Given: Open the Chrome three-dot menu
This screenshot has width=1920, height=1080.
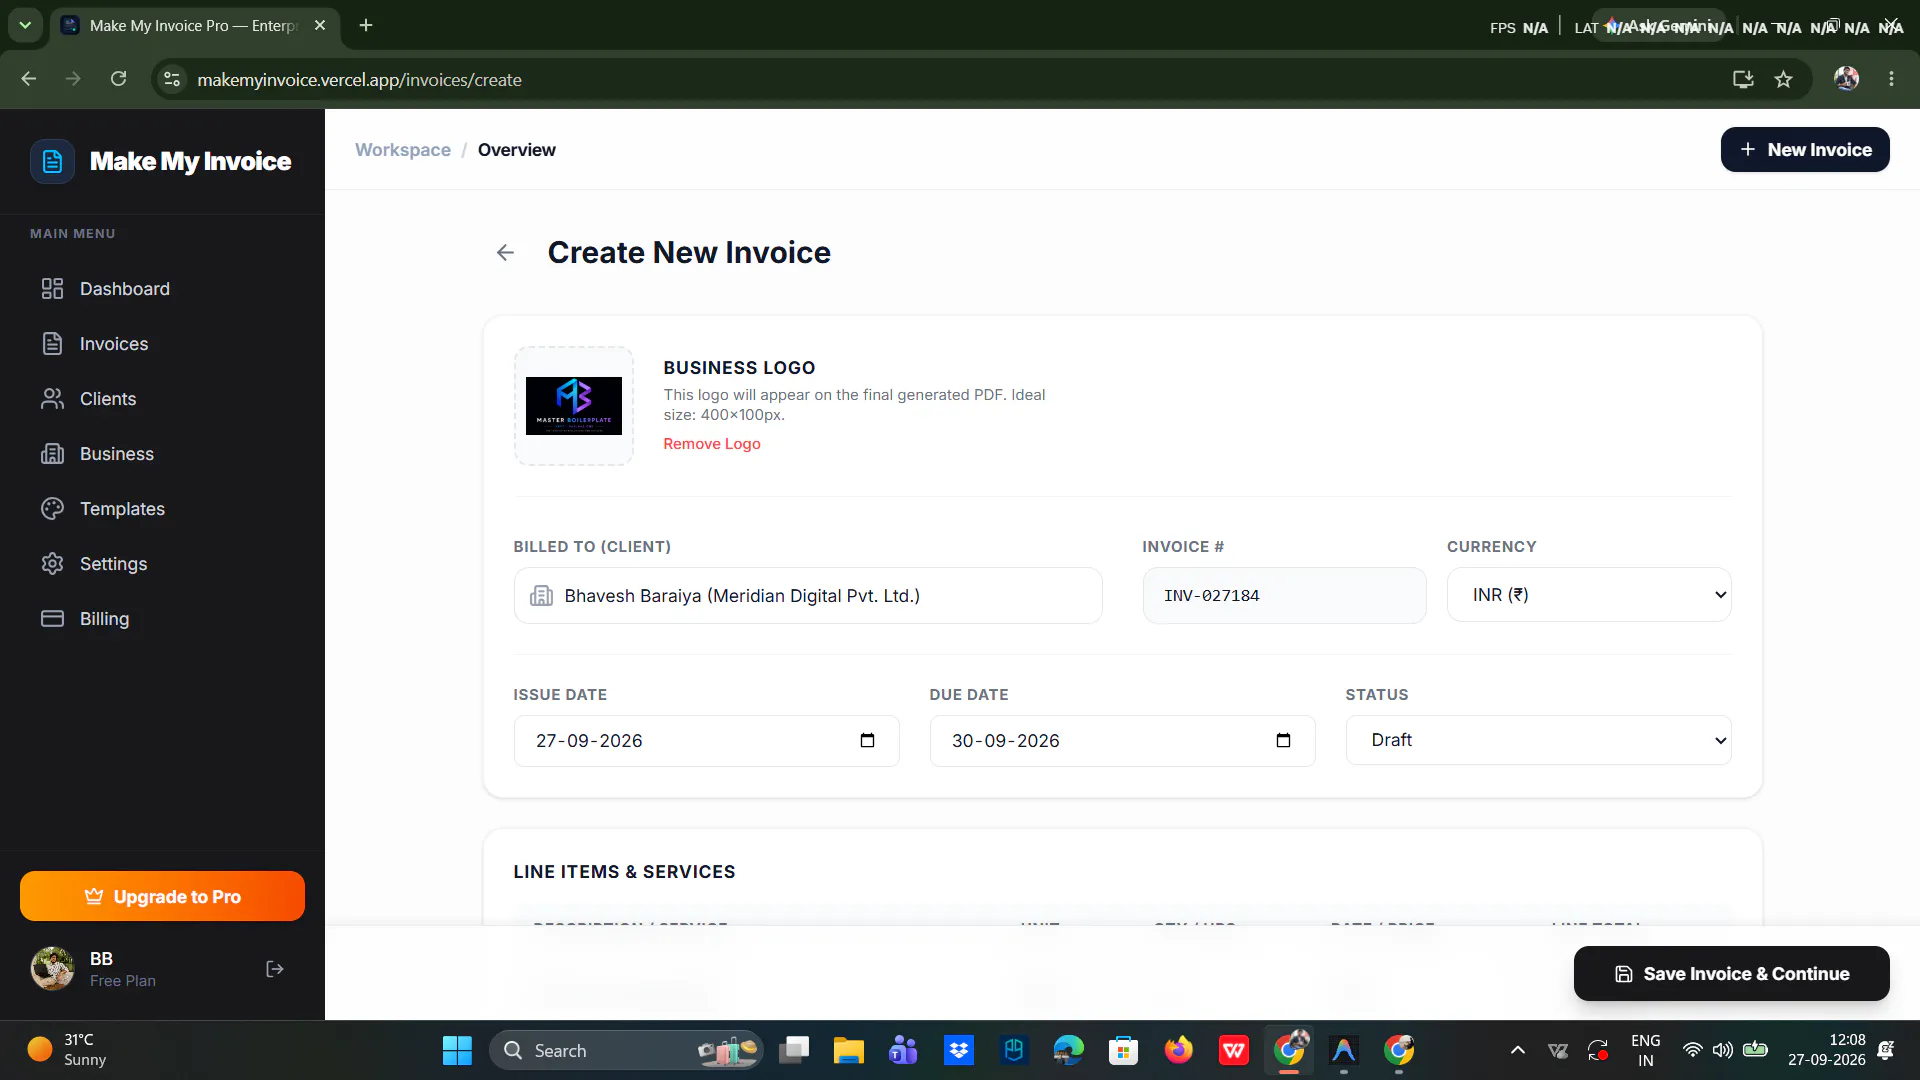Looking at the screenshot, I should [1891, 79].
